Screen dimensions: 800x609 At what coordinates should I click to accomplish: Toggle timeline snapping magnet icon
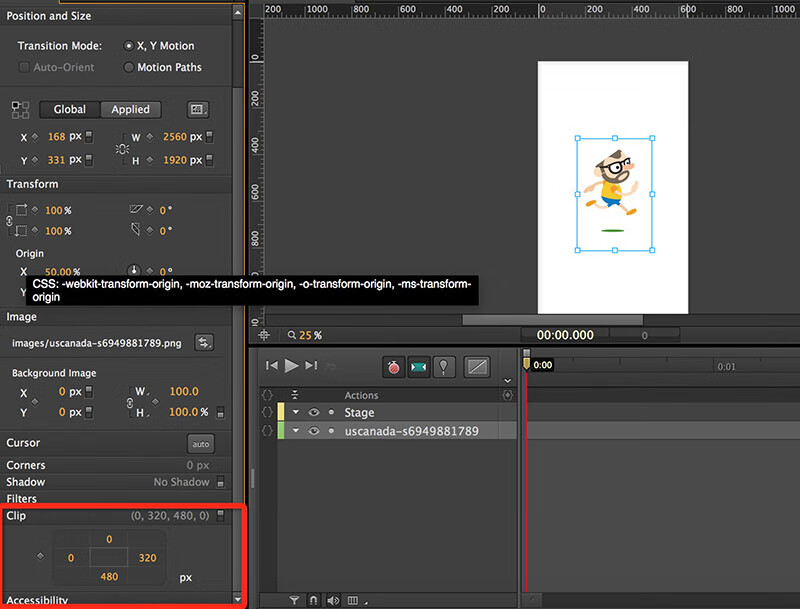click(313, 600)
